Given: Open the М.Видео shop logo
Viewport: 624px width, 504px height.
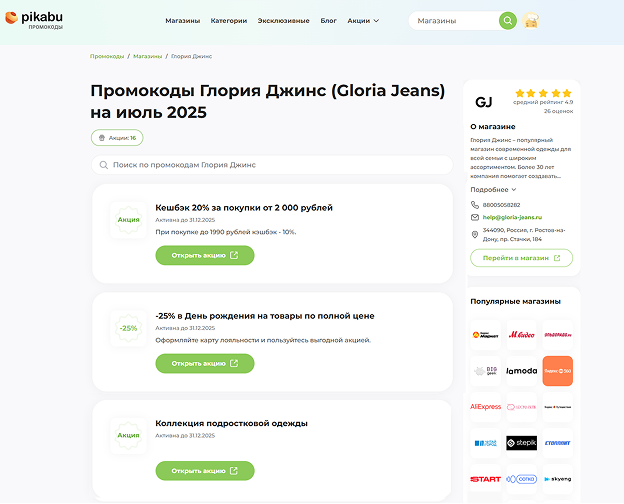Looking at the screenshot, I should (x=521, y=335).
